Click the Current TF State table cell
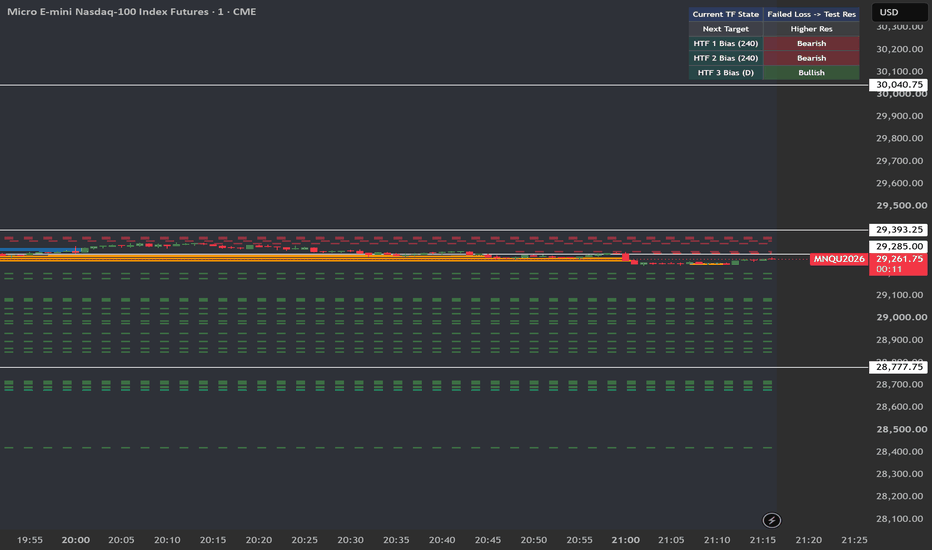This screenshot has width=932, height=550. [726, 14]
